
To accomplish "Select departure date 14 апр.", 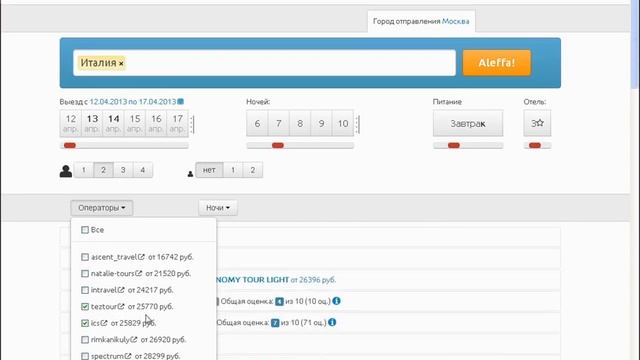I will pos(113,123).
